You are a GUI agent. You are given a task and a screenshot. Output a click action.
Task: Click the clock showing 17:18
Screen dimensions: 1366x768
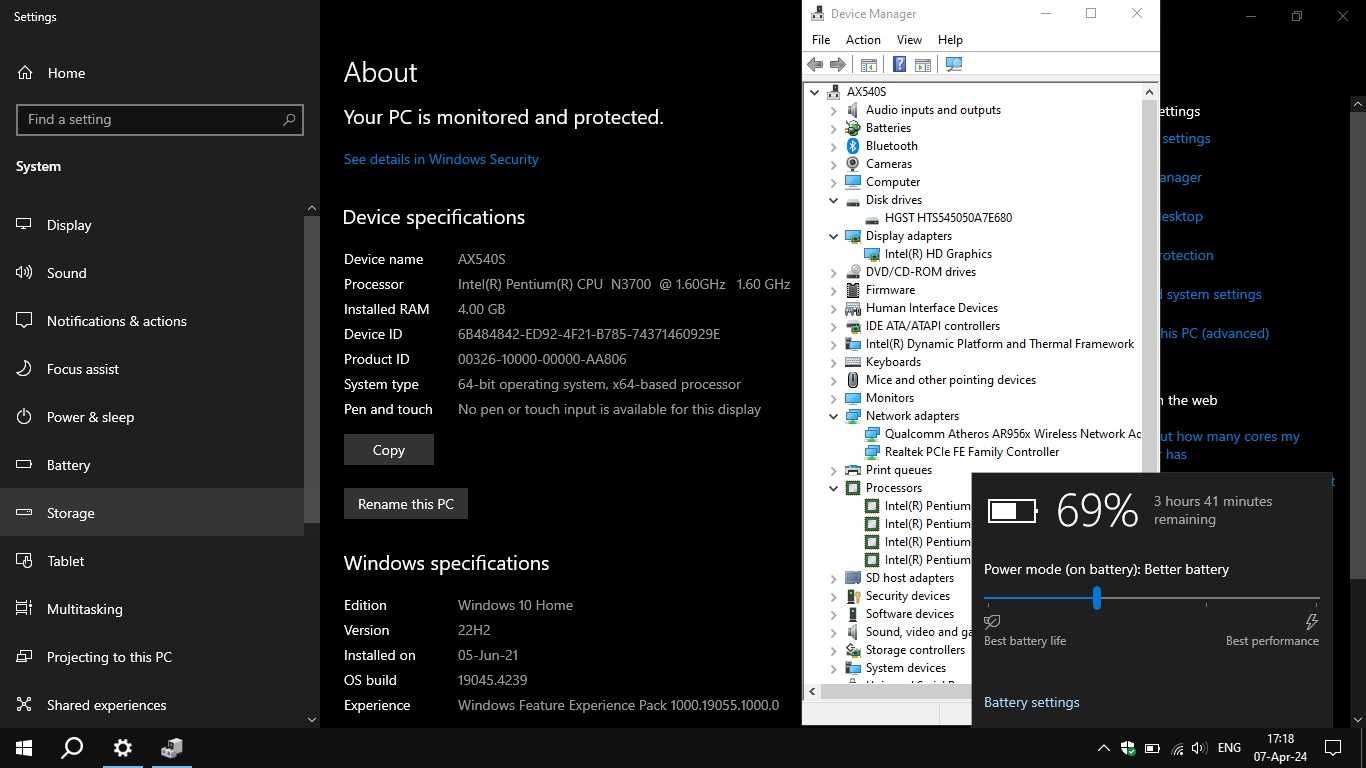pos(1280,748)
